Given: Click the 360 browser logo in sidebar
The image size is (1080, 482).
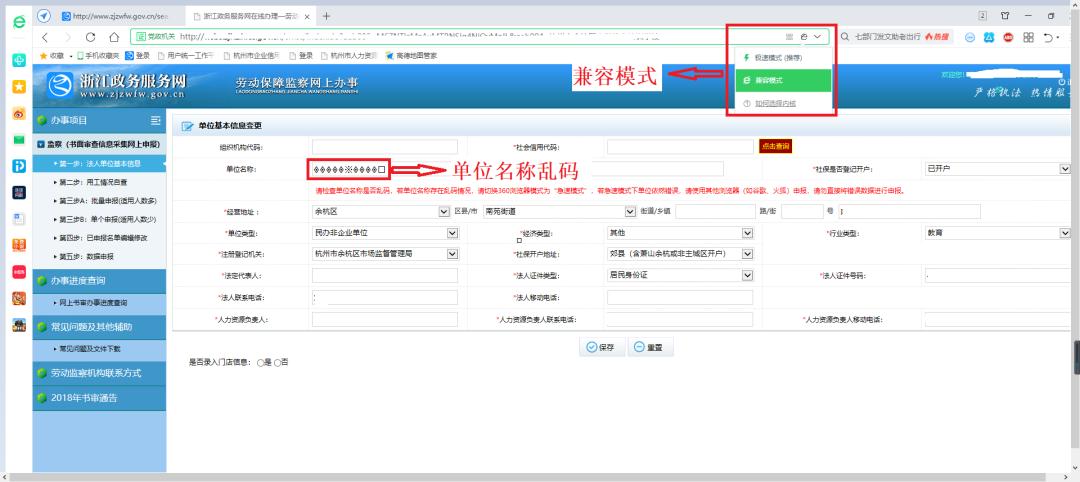Looking at the screenshot, I should point(19,21).
